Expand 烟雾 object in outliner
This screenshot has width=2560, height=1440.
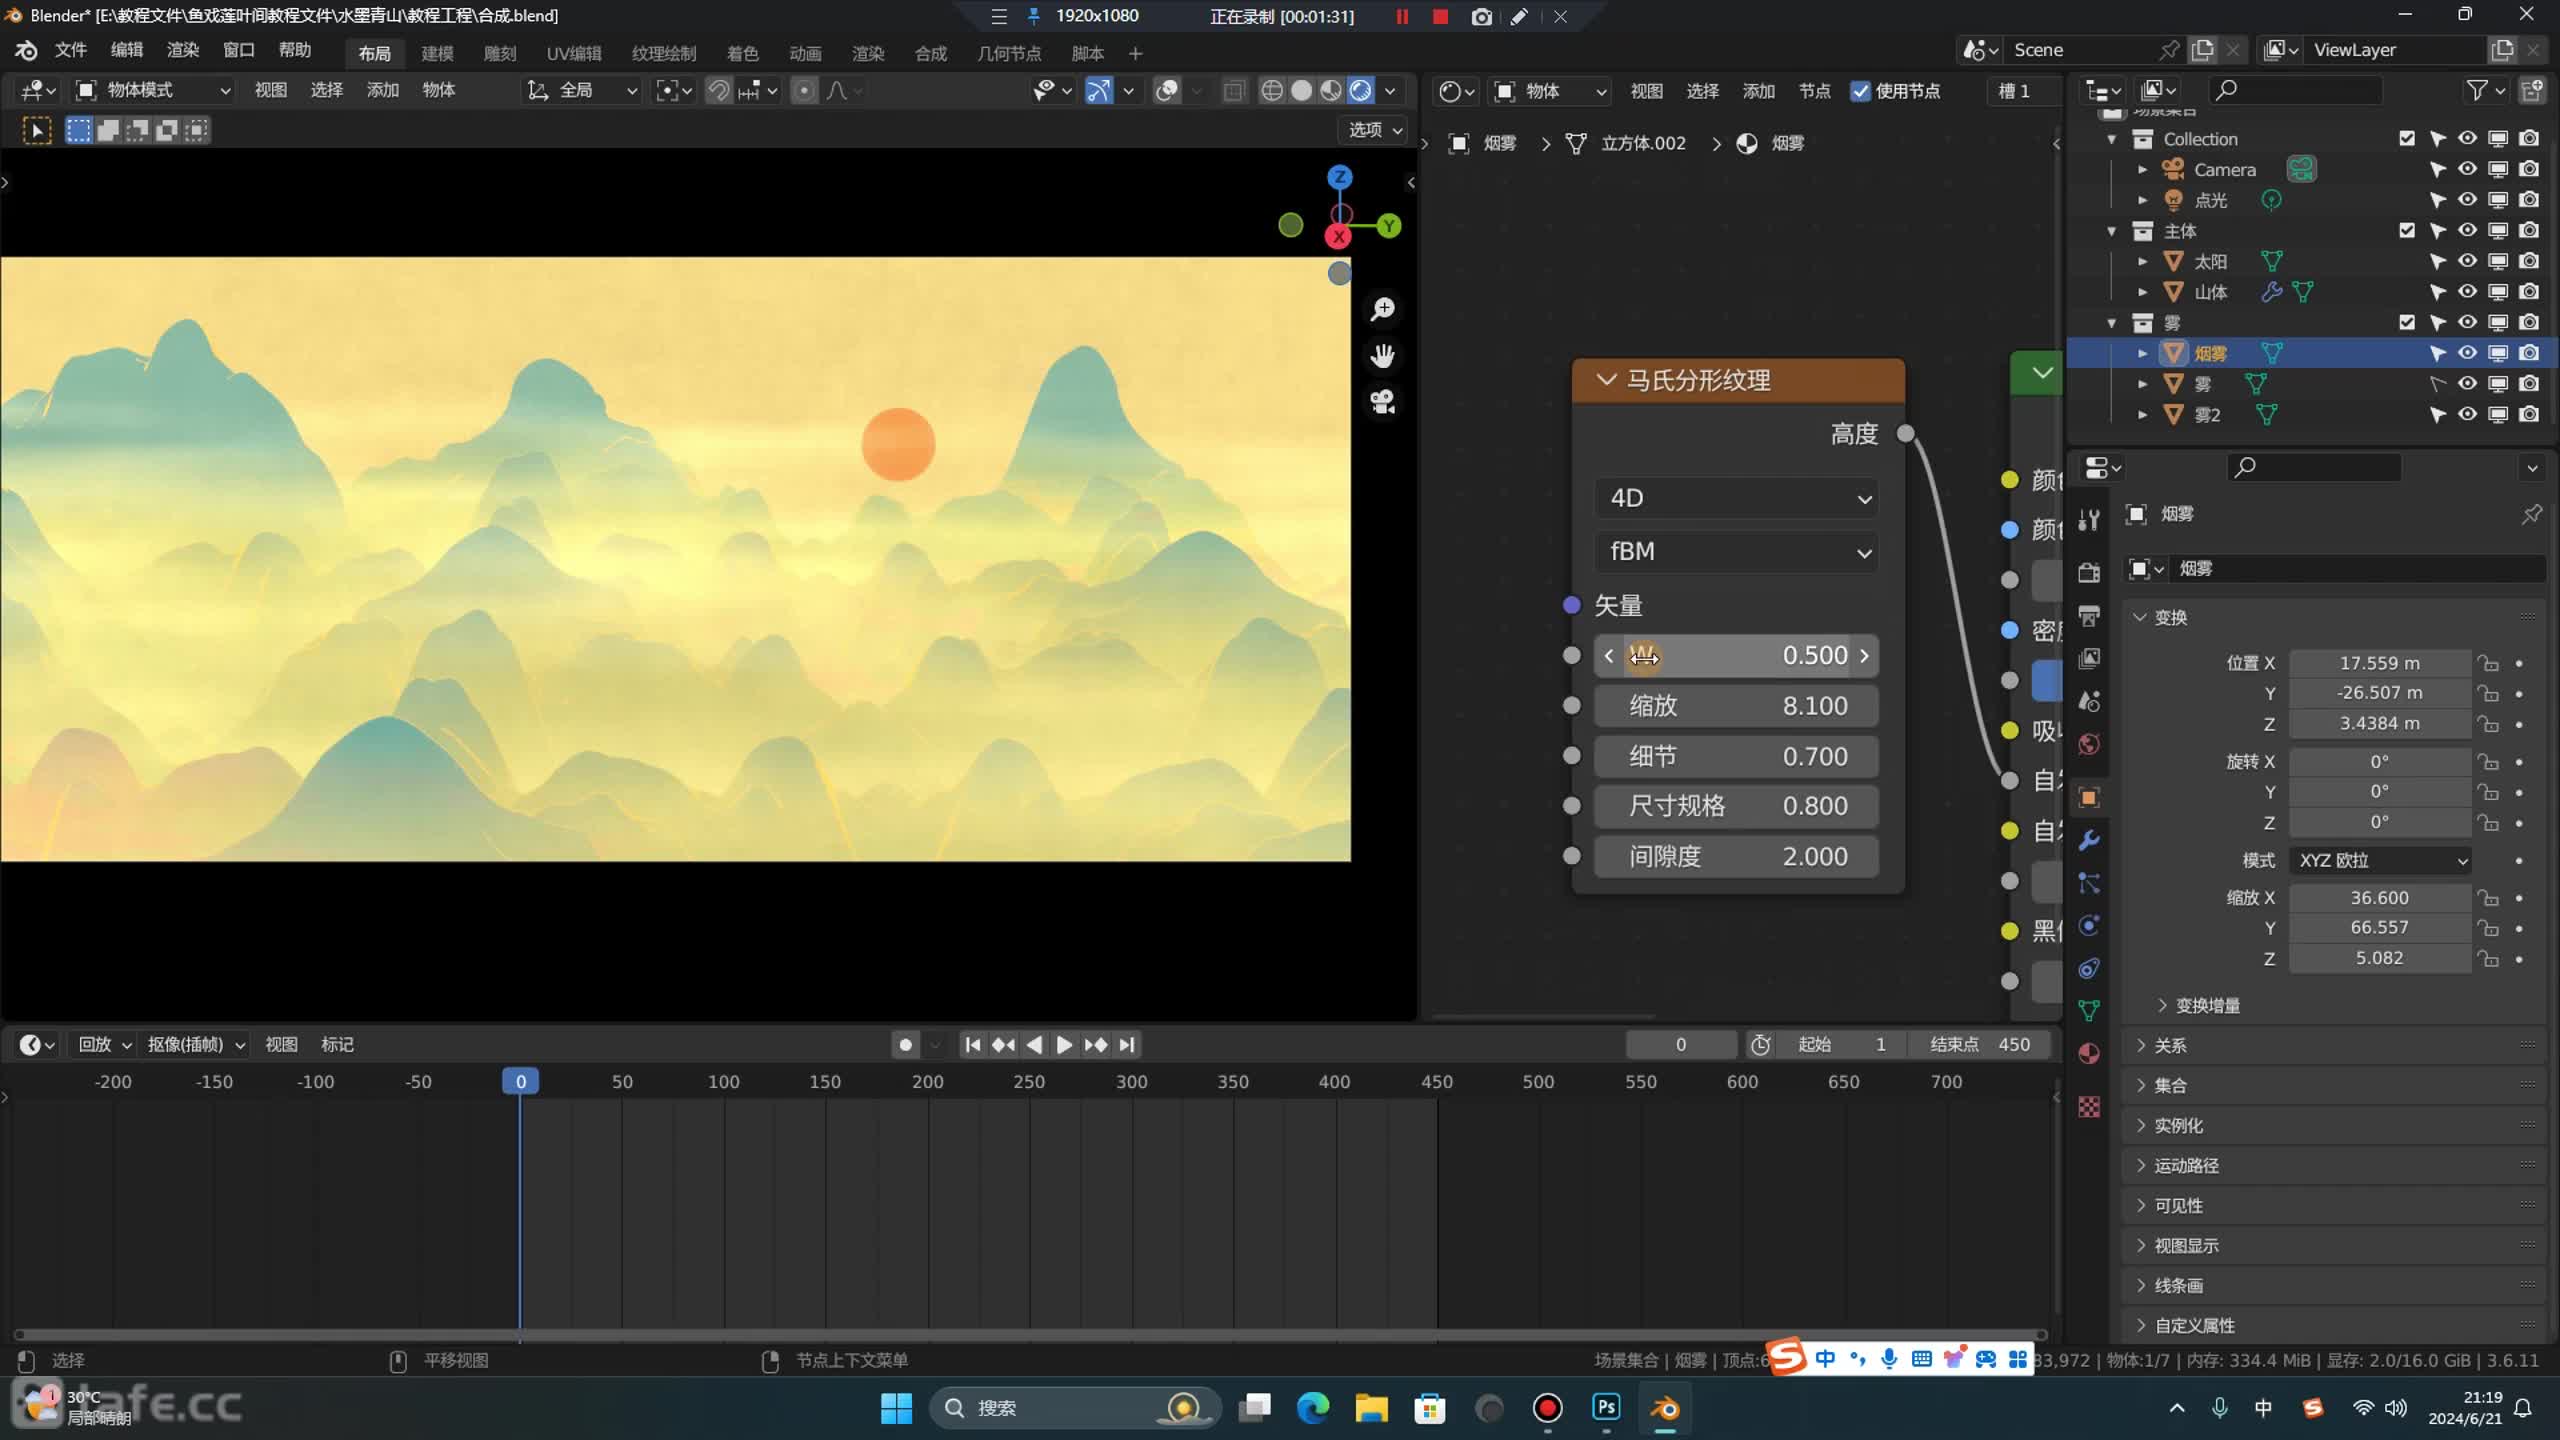(2142, 353)
